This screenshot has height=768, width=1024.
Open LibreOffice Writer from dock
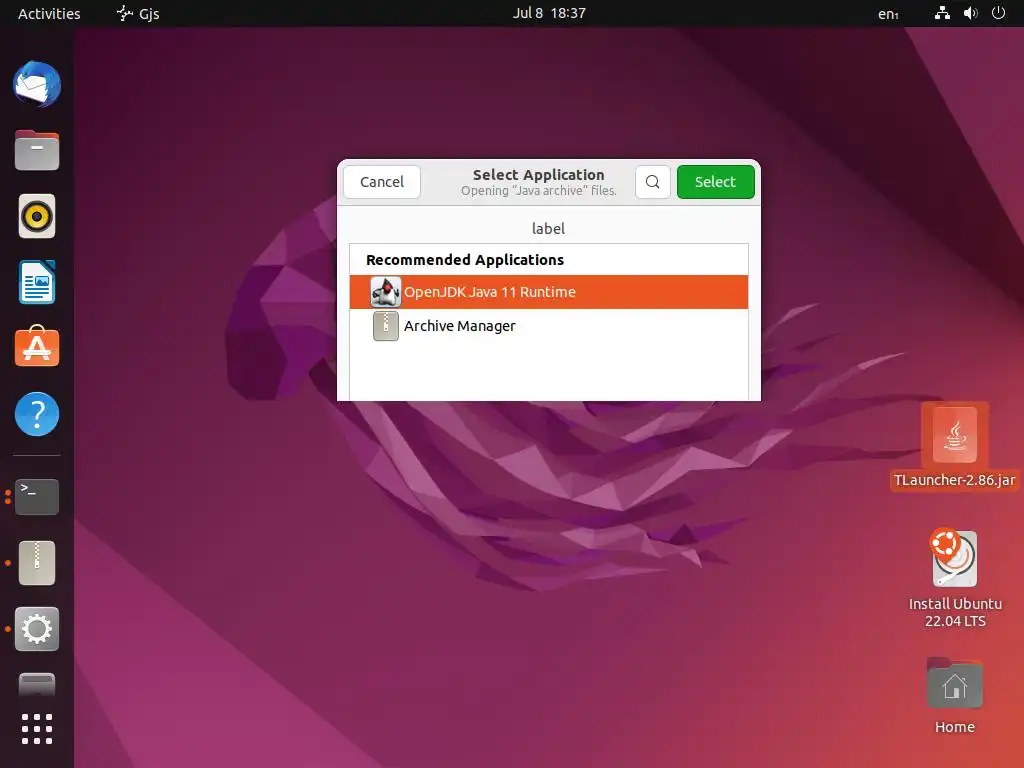(x=37, y=282)
